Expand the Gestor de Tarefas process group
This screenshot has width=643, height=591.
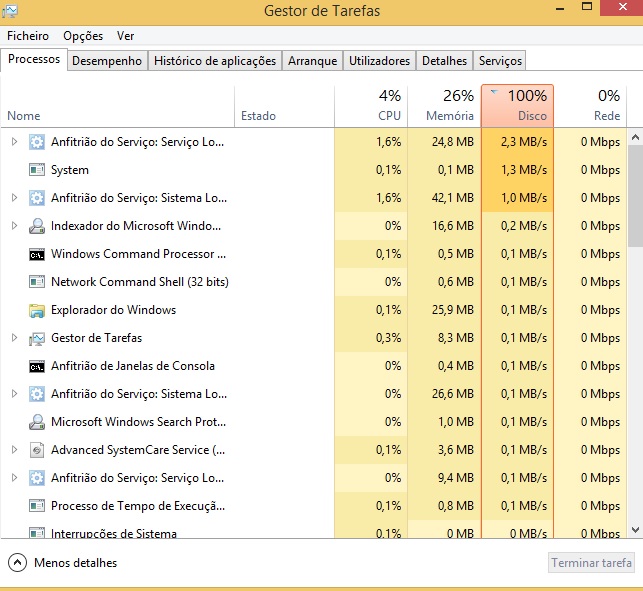click(x=14, y=338)
